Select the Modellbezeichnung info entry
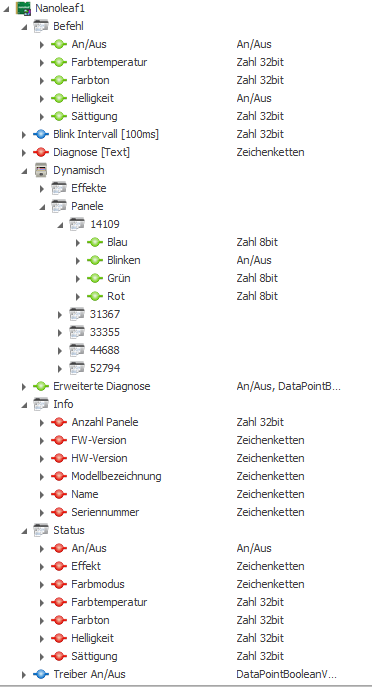The image size is (372, 687). point(116,476)
